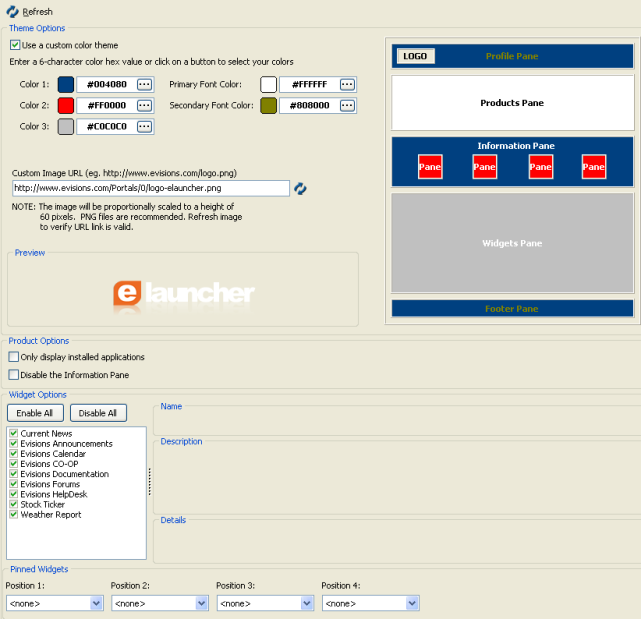Toggle Evisions Forums widget checkbox

tap(13, 484)
